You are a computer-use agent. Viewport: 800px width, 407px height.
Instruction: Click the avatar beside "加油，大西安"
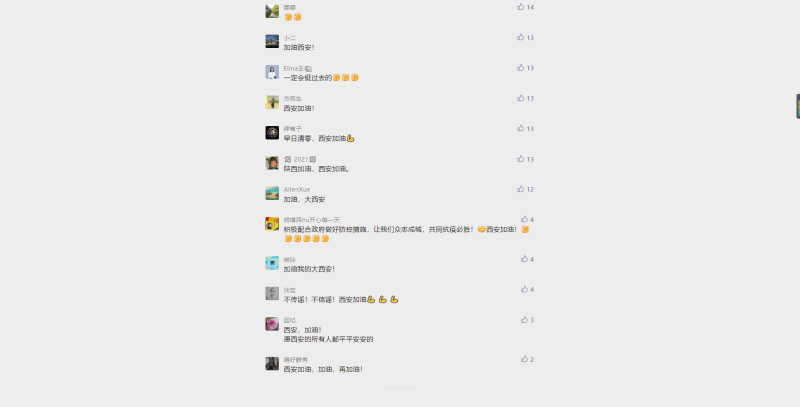click(x=272, y=193)
